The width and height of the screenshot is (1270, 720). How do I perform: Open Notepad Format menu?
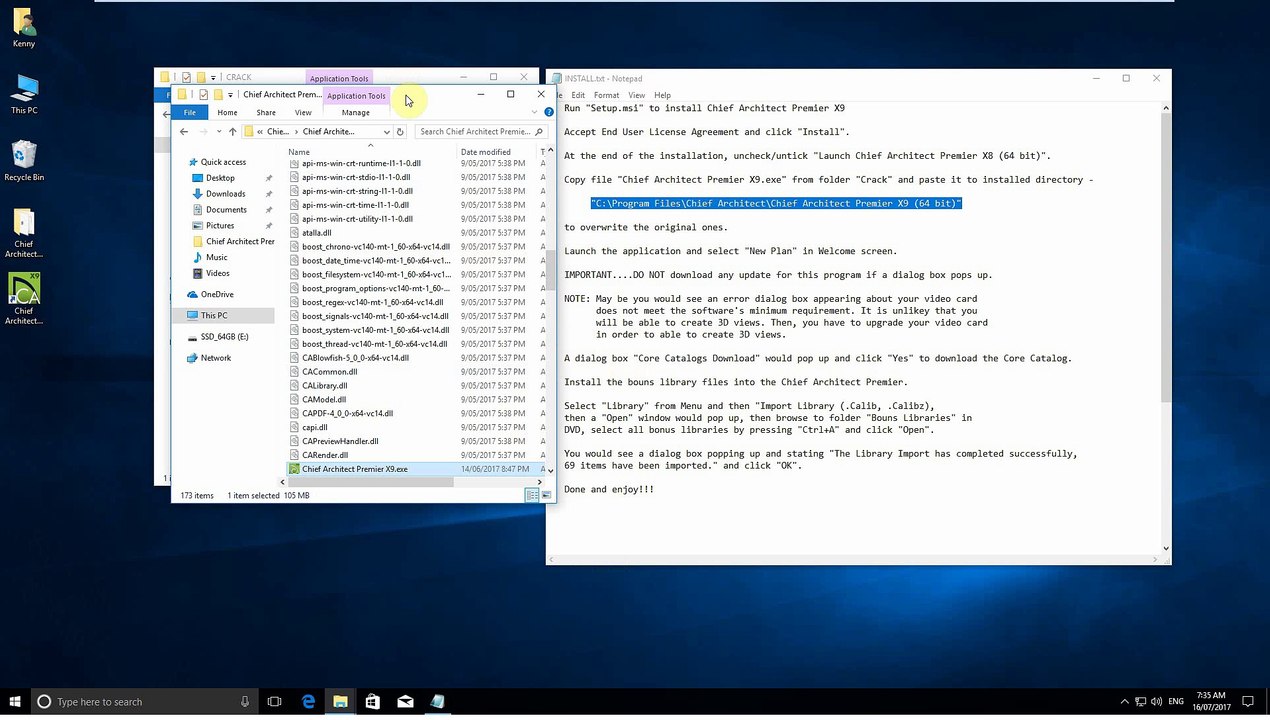[x=606, y=95]
